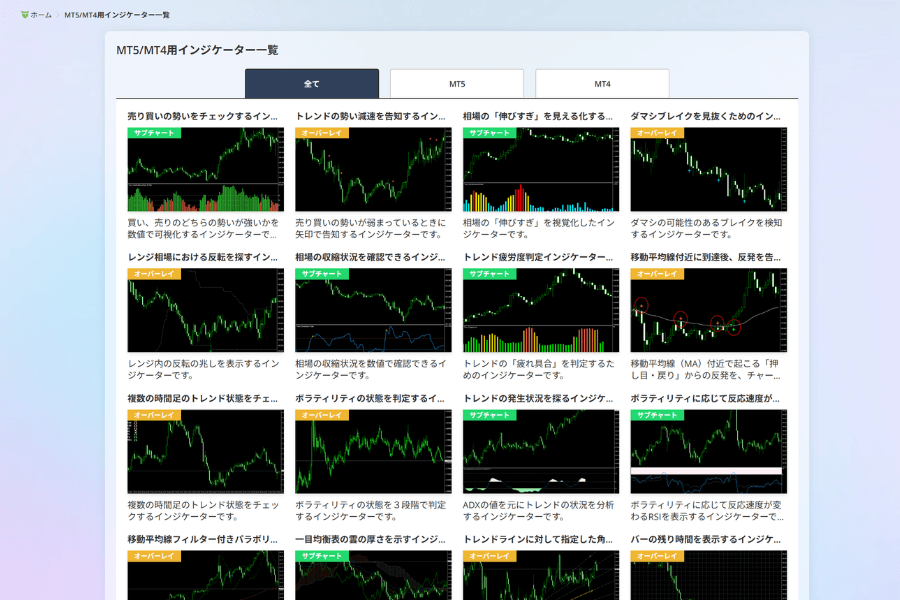The width and height of the screenshot is (900, 600).
Task: Switch to the MT4 tab
Action: coord(602,84)
